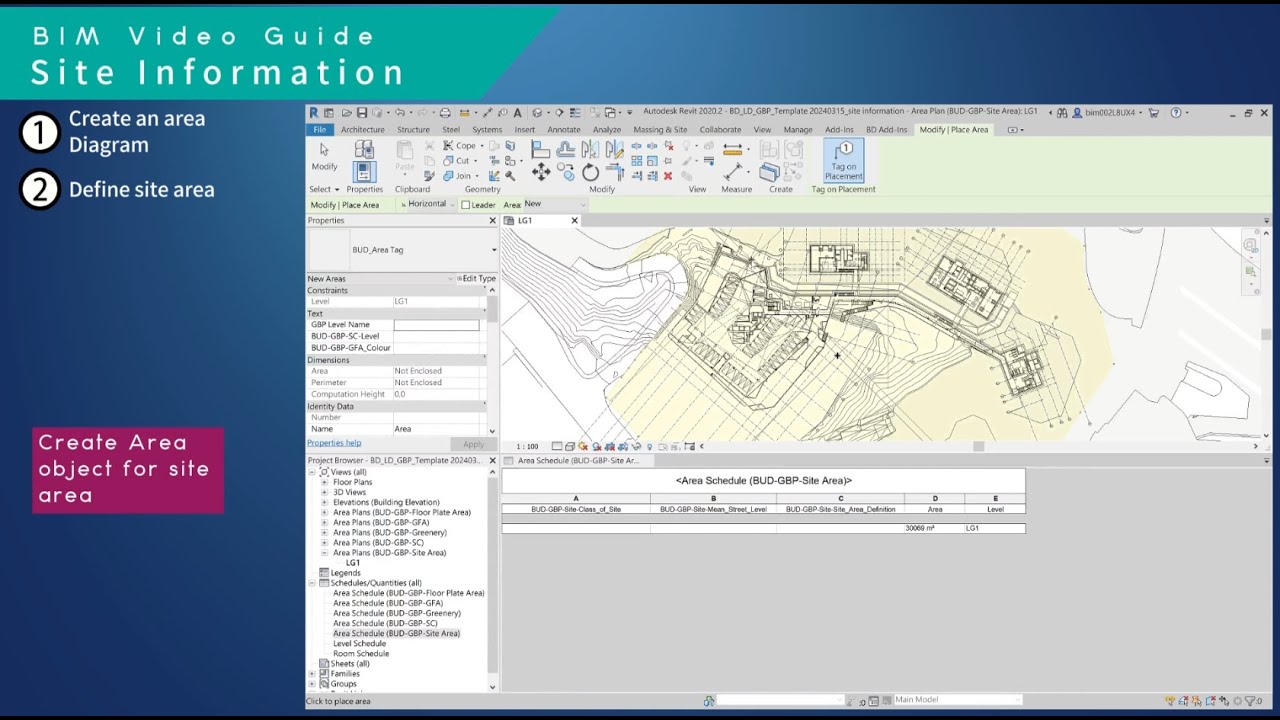Expand the 3D Views tree node
The width and height of the screenshot is (1280, 720).
[x=324, y=492]
